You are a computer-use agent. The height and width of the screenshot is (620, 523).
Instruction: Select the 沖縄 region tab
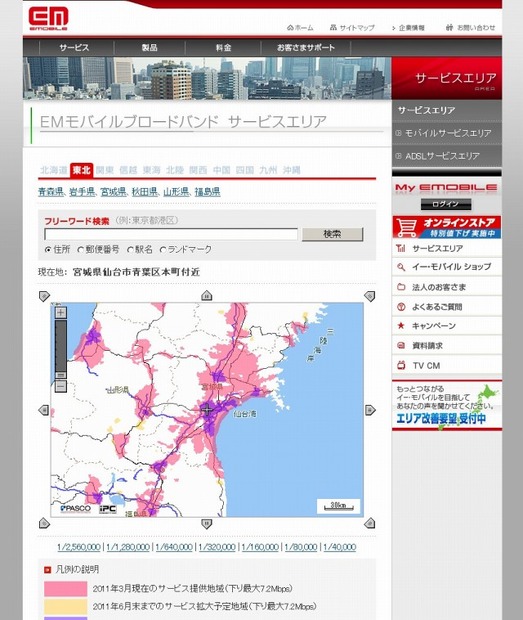click(291, 170)
